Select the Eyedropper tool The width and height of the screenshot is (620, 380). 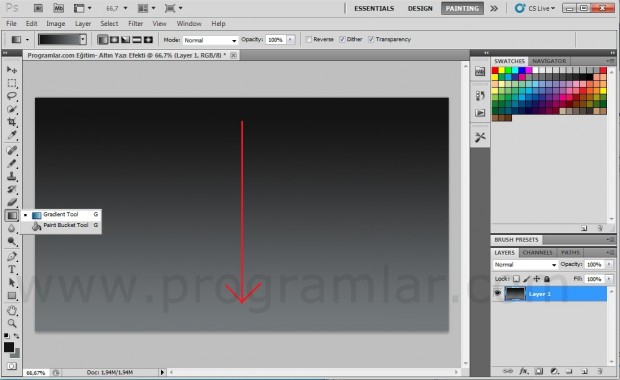(12, 135)
